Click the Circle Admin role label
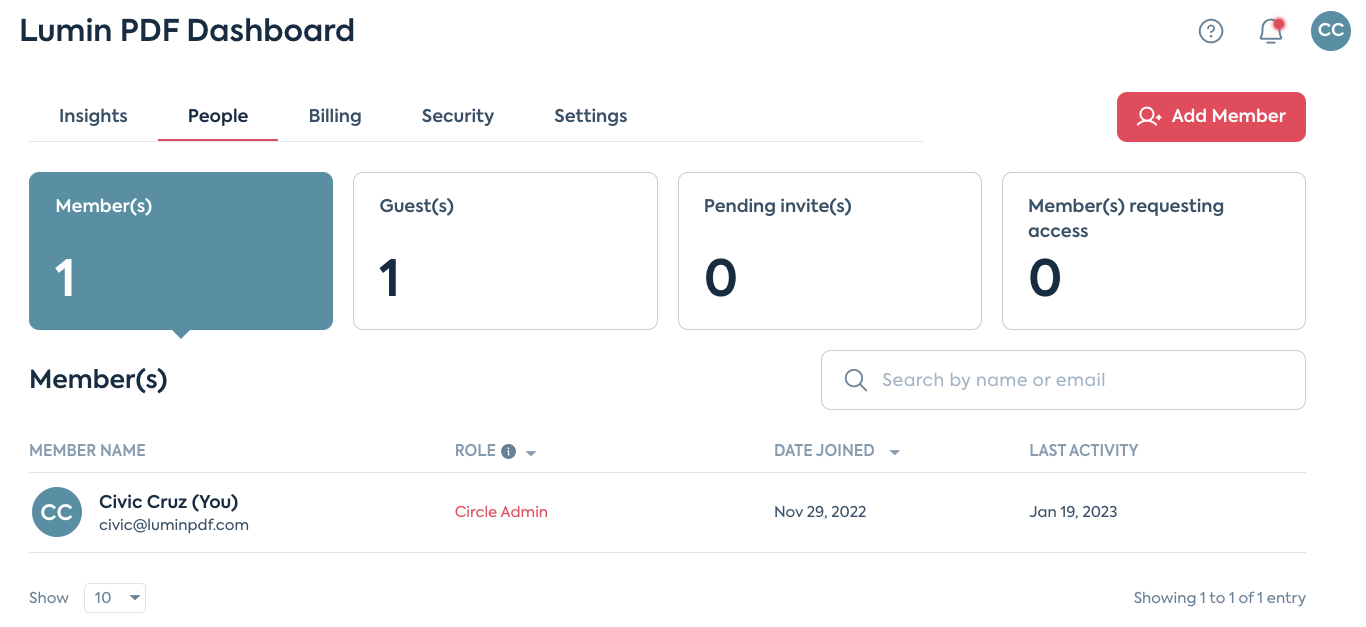Image resolution: width=1366 pixels, height=627 pixels. pyautogui.click(x=501, y=512)
